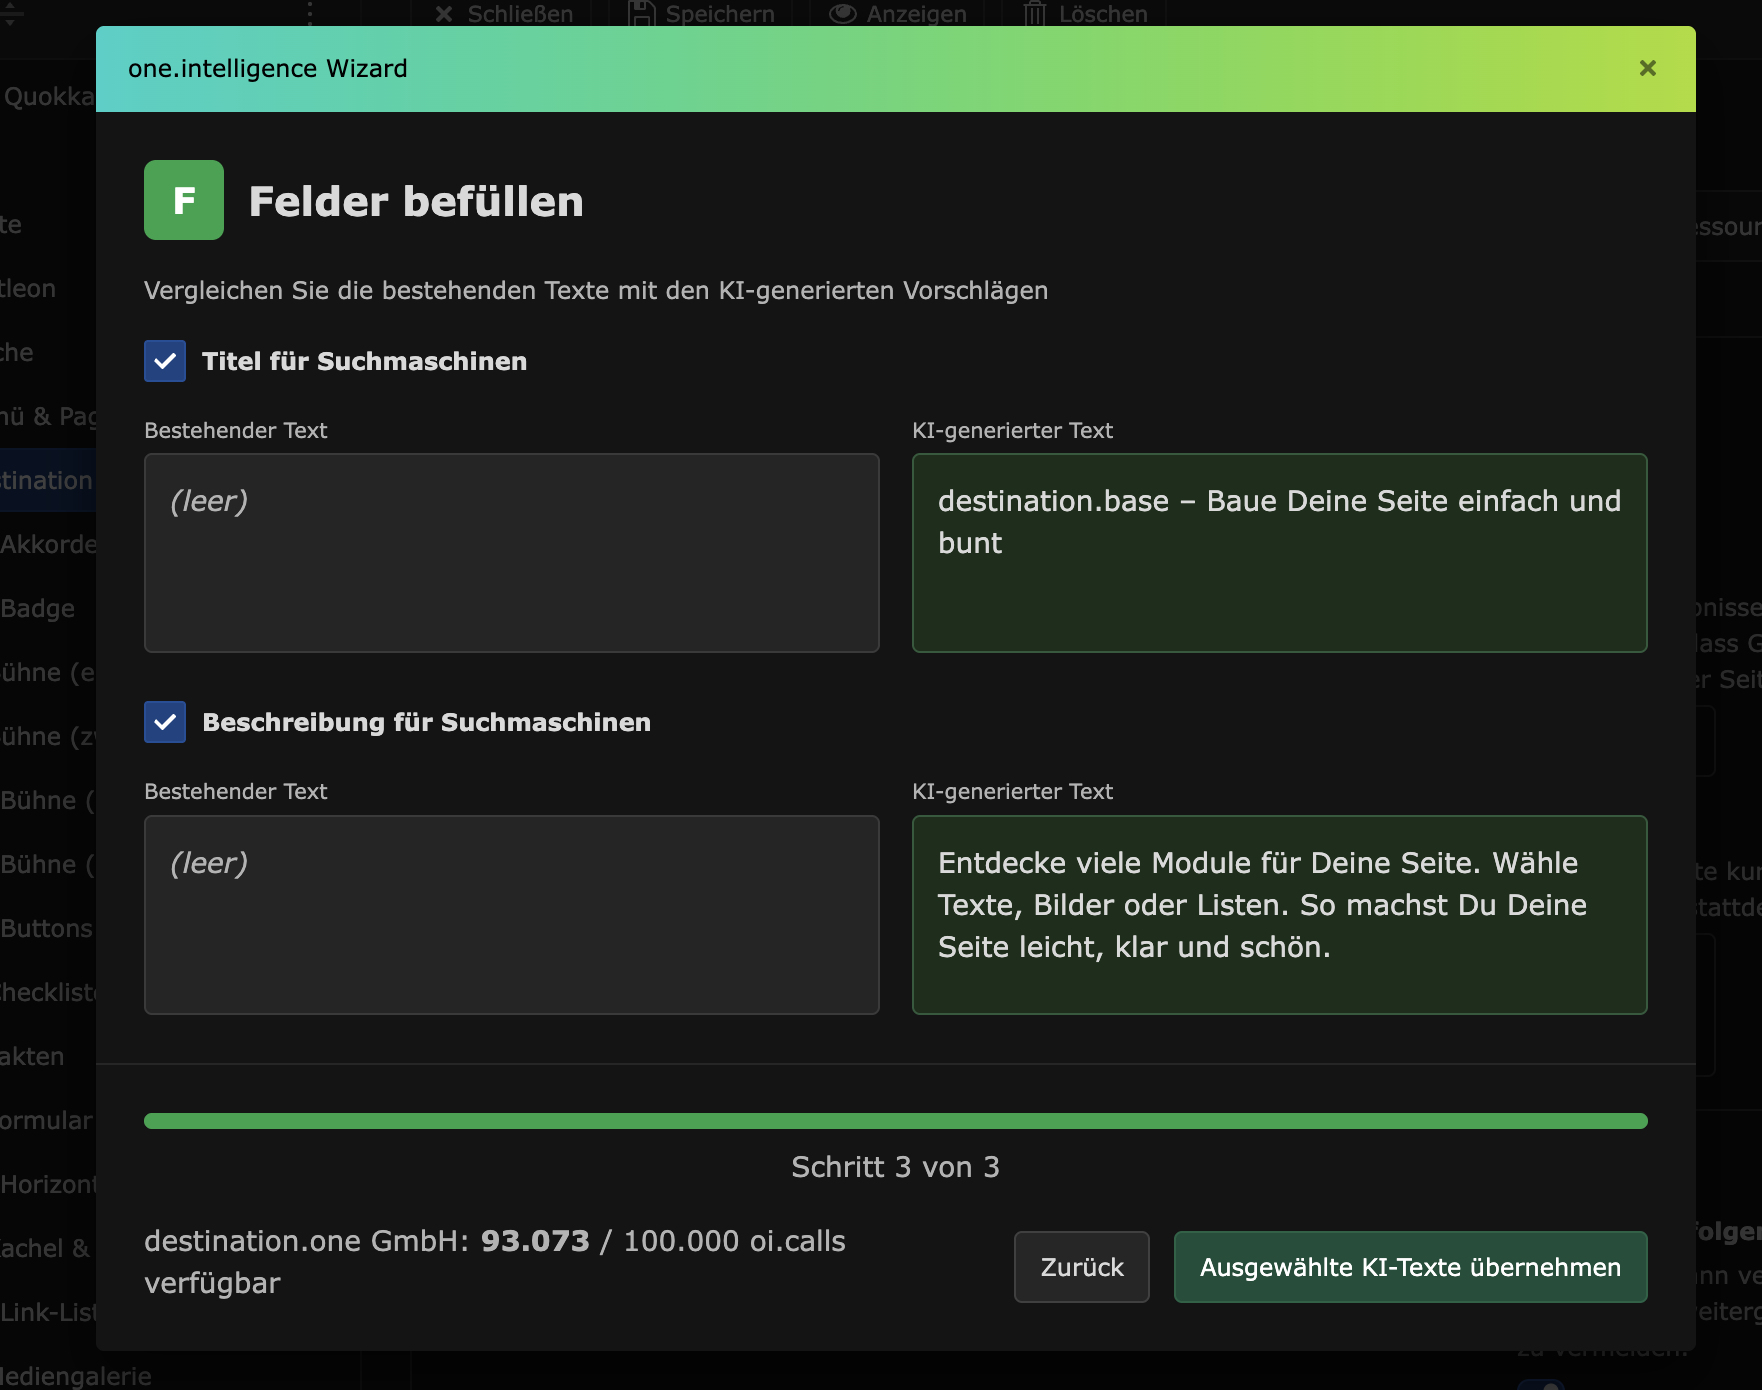Click the KI-generated description text box
The width and height of the screenshot is (1762, 1390).
click(1279, 915)
